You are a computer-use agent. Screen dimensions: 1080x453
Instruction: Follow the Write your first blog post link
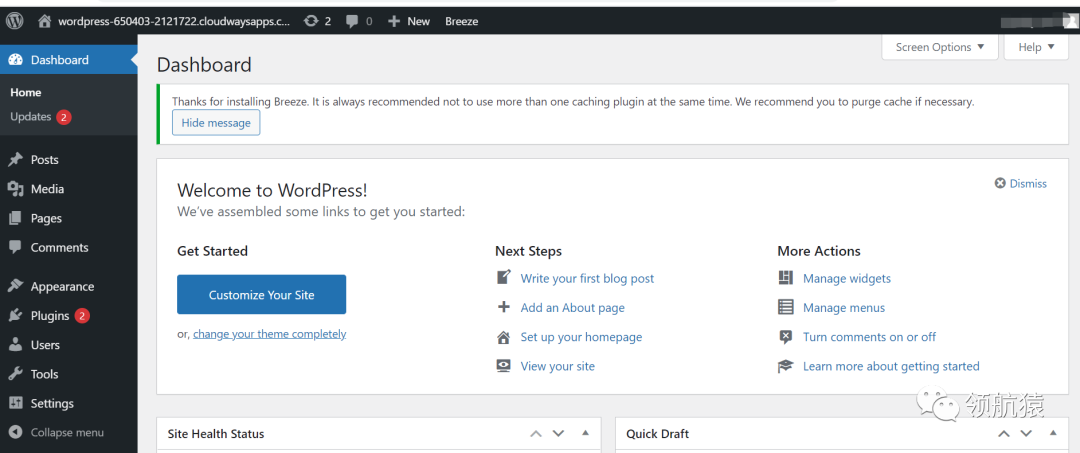587,279
